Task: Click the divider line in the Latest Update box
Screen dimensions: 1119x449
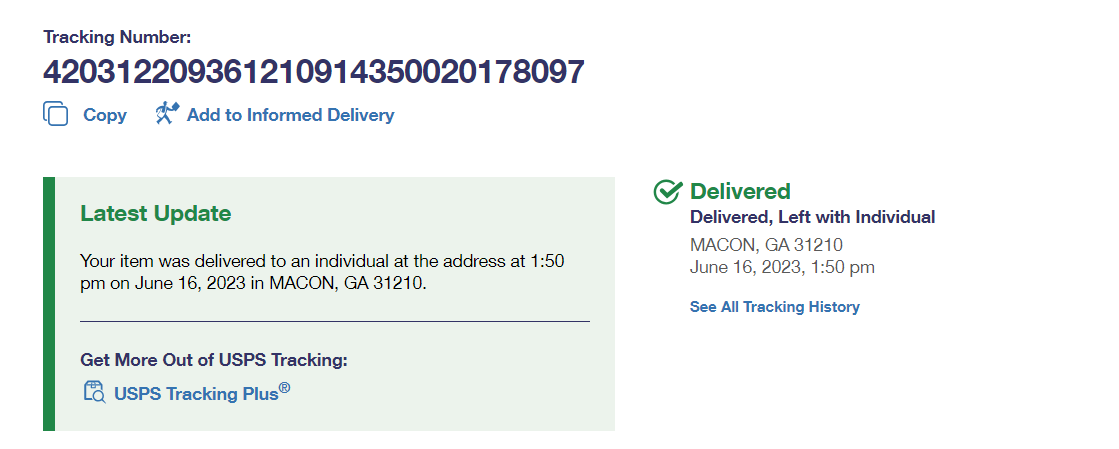Action: coord(334,321)
